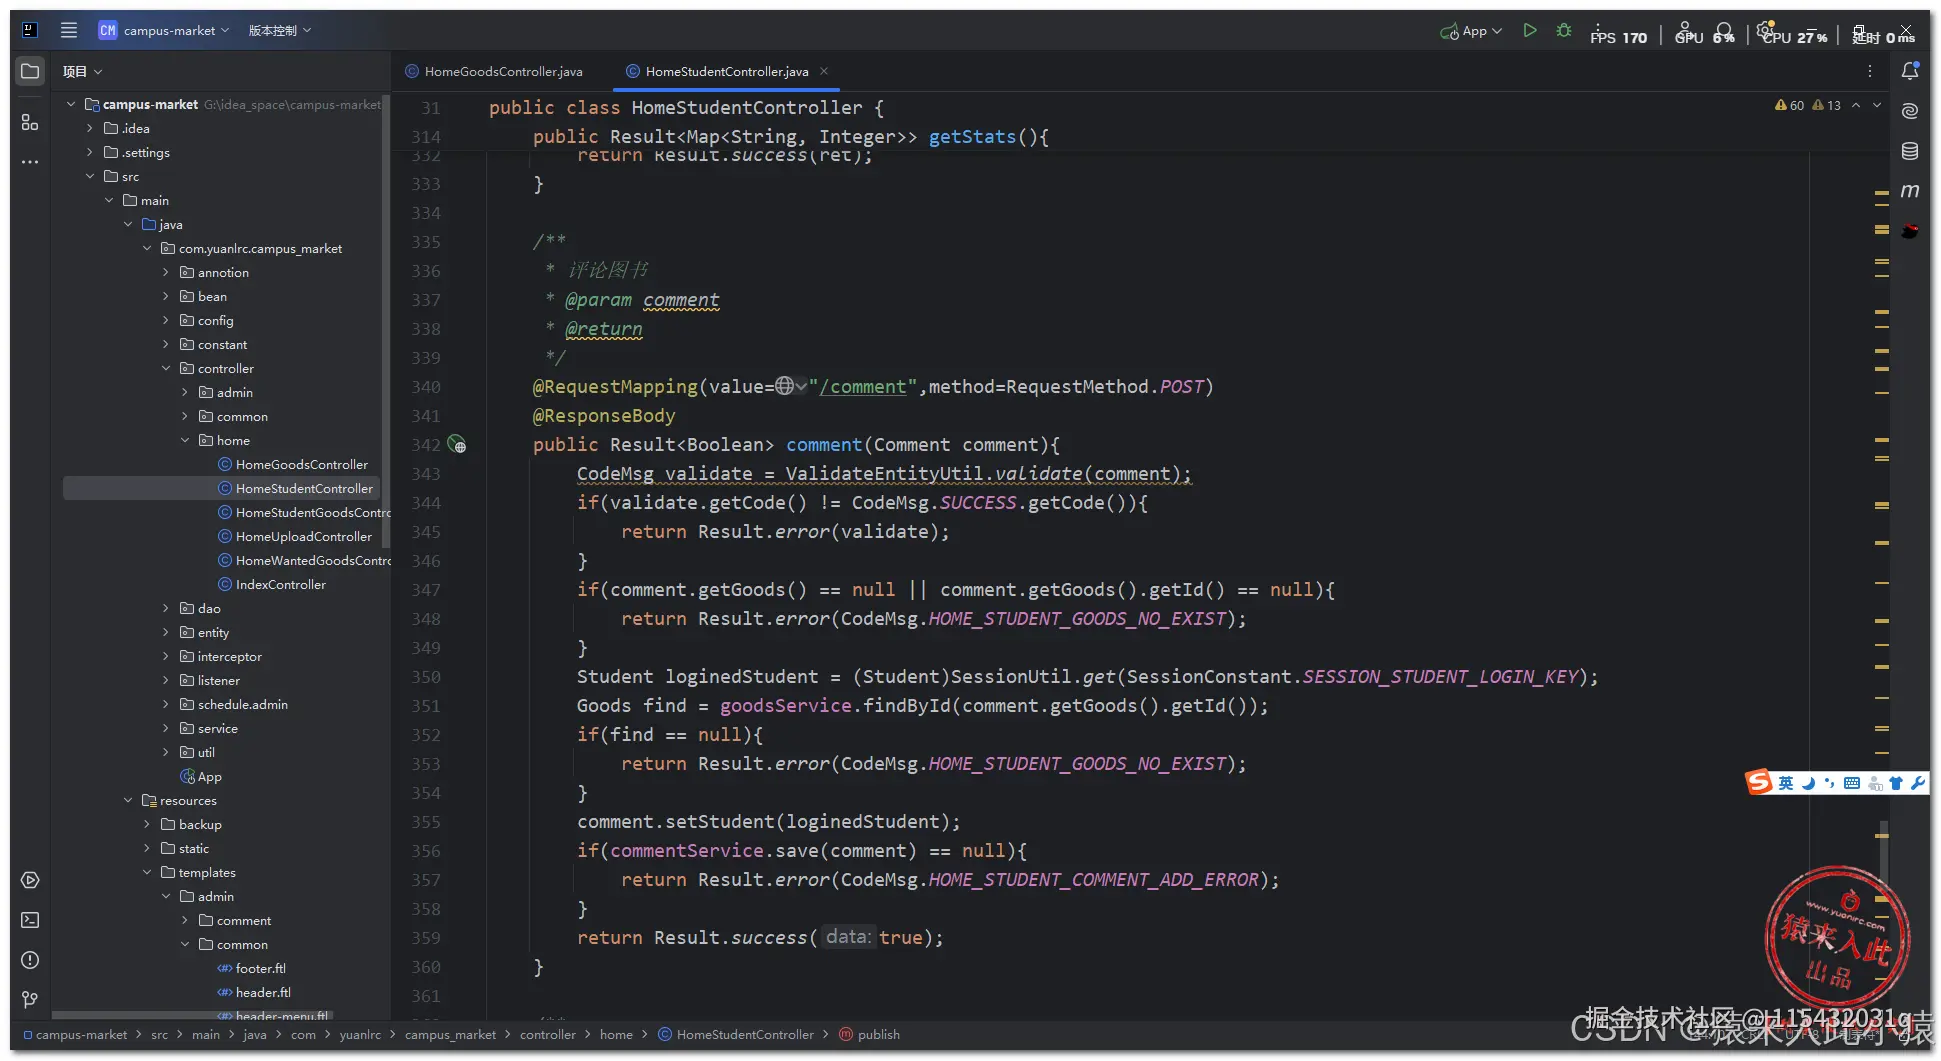
Task: Click the Sogou input method logo
Action: [1759, 782]
